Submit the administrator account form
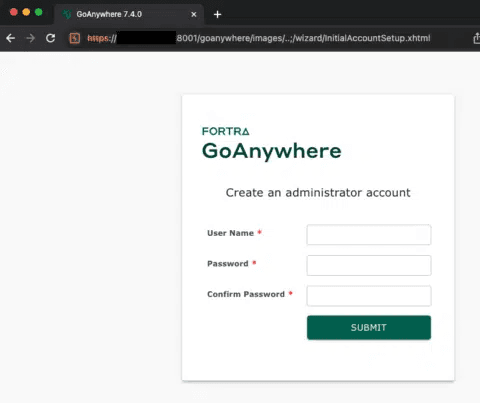Image resolution: width=480 pixels, height=403 pixels. 369,327
